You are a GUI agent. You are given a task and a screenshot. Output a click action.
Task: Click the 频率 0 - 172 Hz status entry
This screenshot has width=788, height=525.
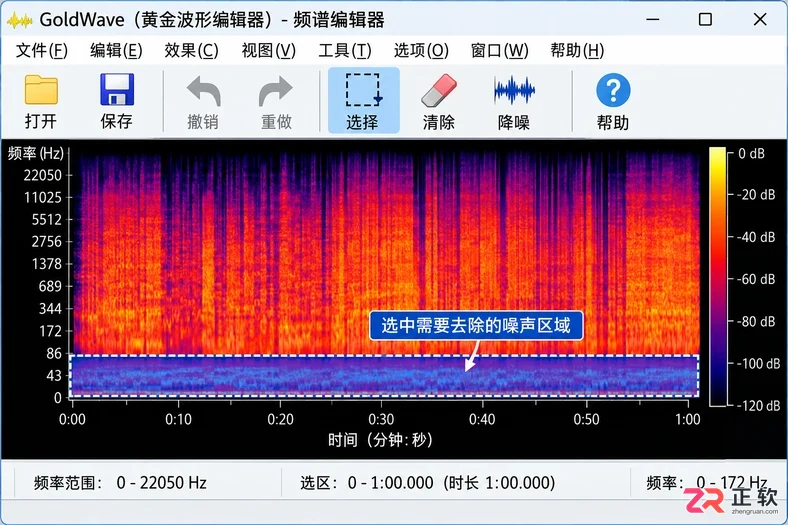click(707, 483)
